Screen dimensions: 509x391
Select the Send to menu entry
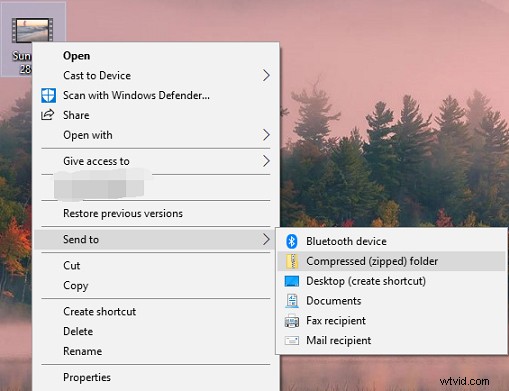[x=155, y=239]
